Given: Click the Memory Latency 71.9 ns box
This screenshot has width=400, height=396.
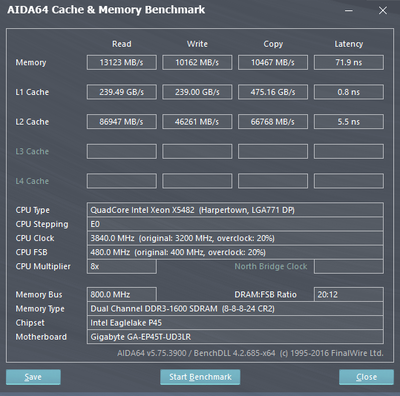Looking at the screenshot, I should pyautogui.click(x=349, y=62).
